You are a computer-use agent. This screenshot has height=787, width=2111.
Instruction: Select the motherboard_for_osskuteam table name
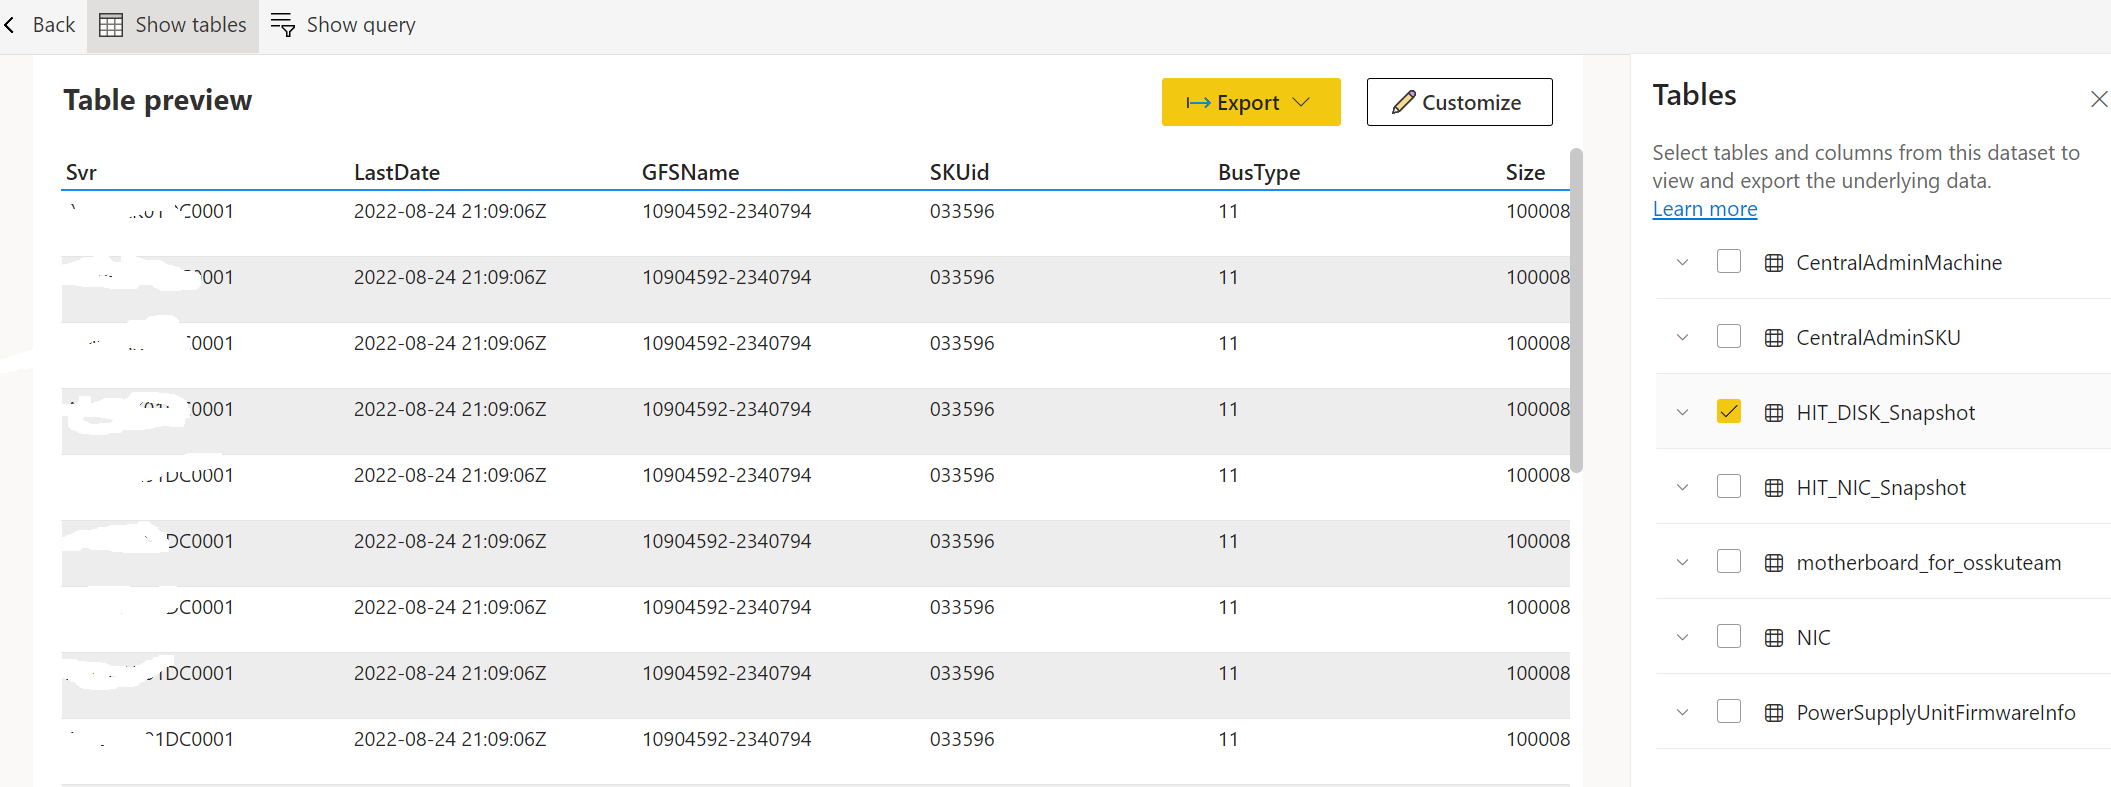(x=1929, y=563)
